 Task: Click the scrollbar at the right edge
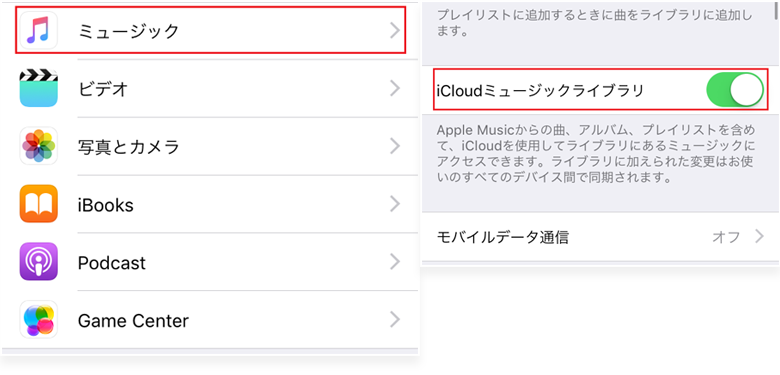(776, 9)
